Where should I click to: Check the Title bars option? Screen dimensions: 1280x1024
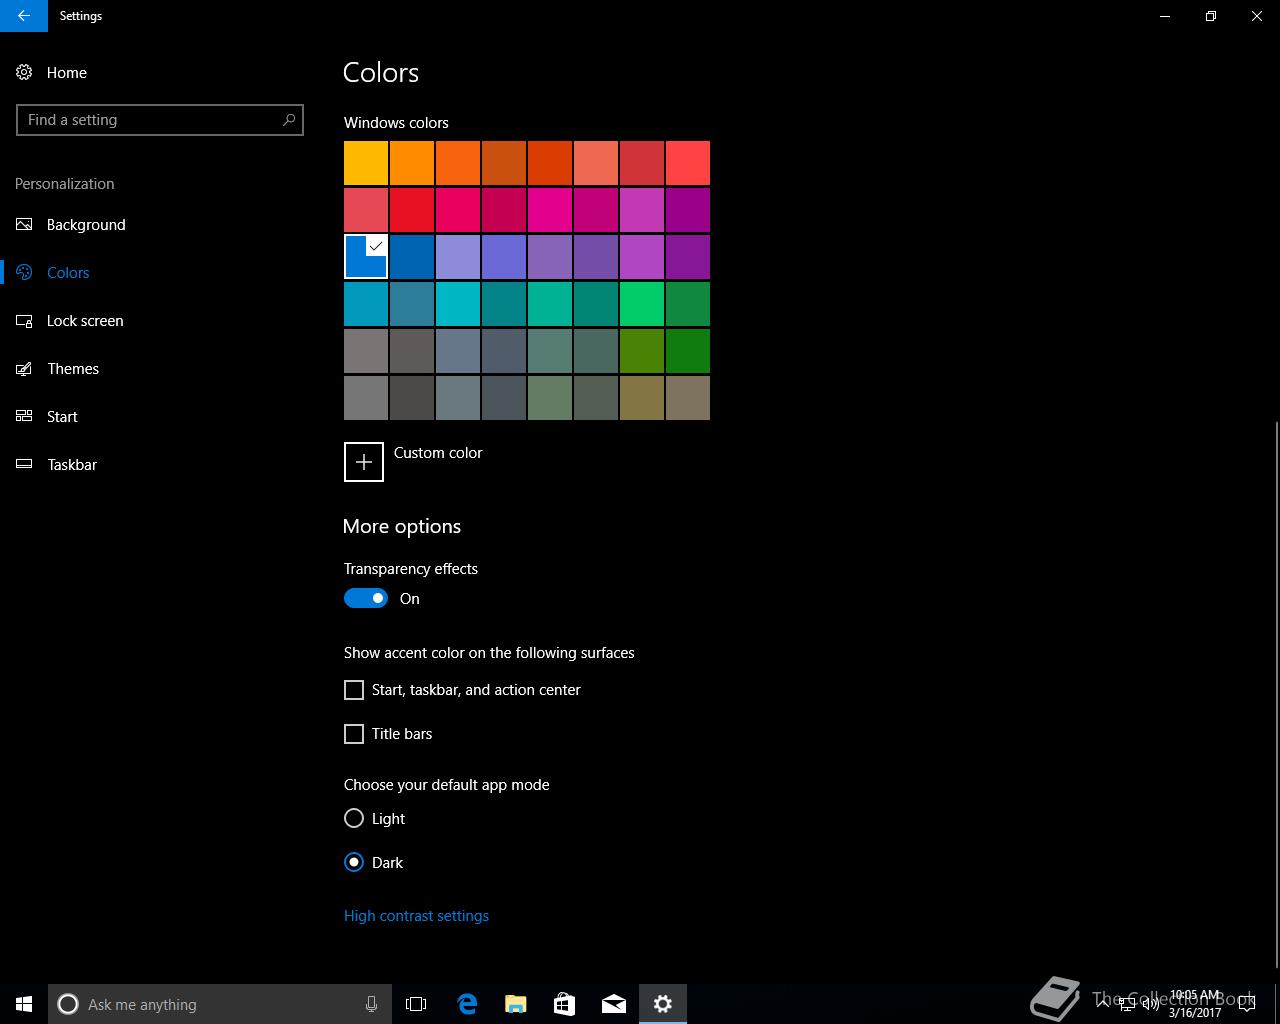[354, 734]
